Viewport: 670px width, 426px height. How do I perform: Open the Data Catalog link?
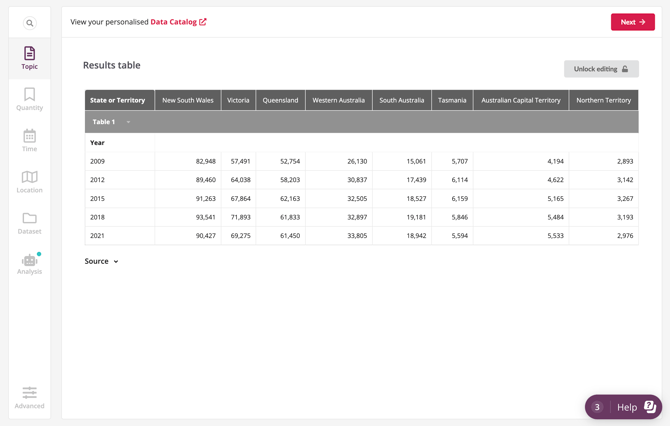pos(178,22)
